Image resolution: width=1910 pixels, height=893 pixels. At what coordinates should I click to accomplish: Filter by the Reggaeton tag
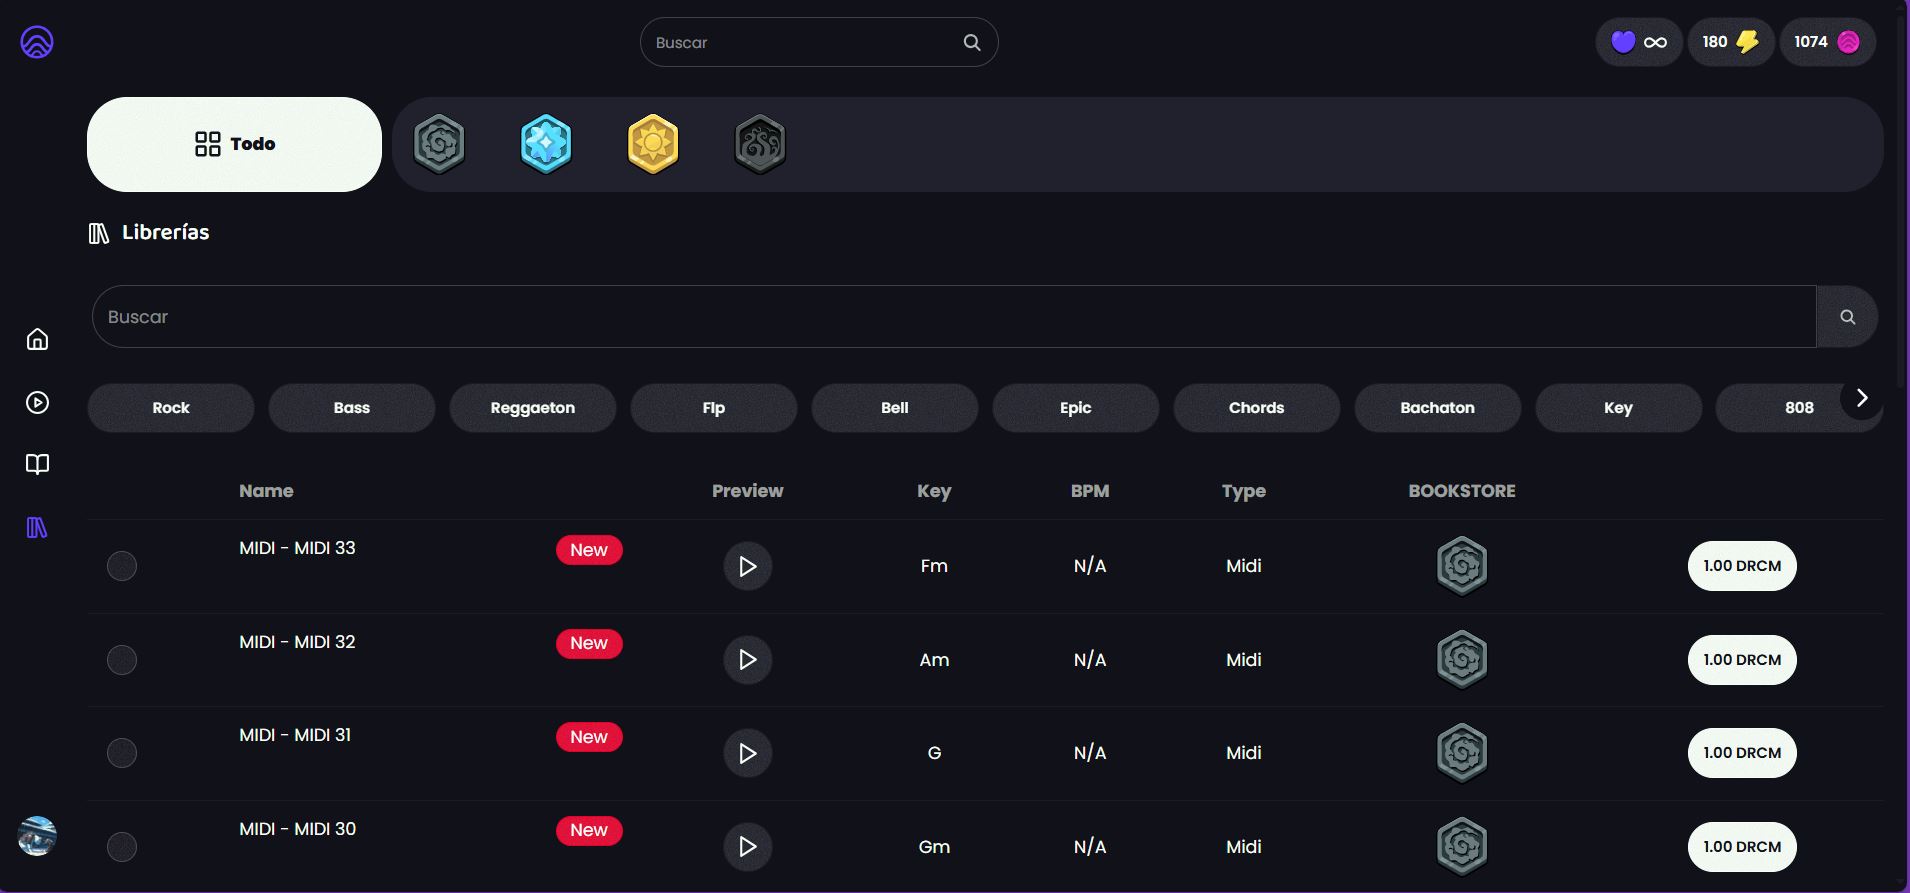pyautogui.click(x=532, y=408)
